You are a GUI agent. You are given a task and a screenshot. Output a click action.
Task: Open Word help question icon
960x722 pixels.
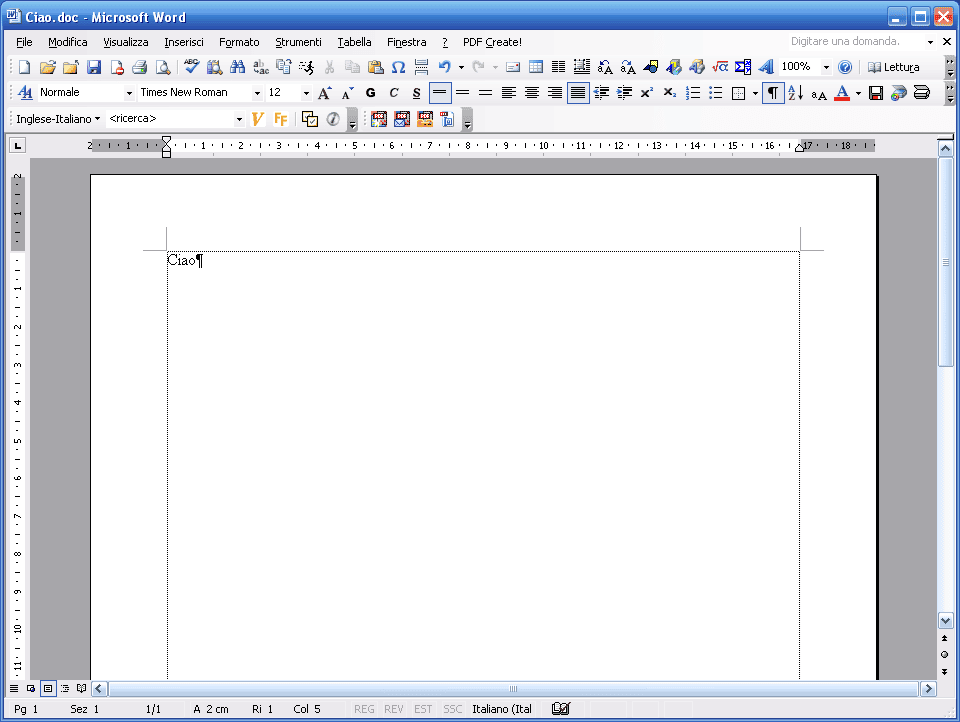[845, 67]
